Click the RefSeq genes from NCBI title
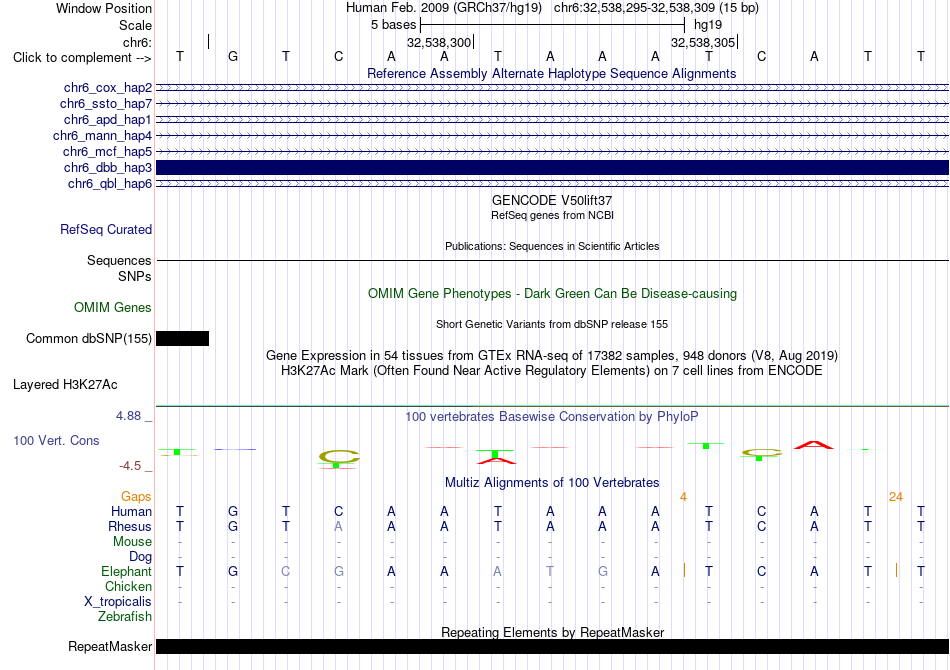 [552, 215]
